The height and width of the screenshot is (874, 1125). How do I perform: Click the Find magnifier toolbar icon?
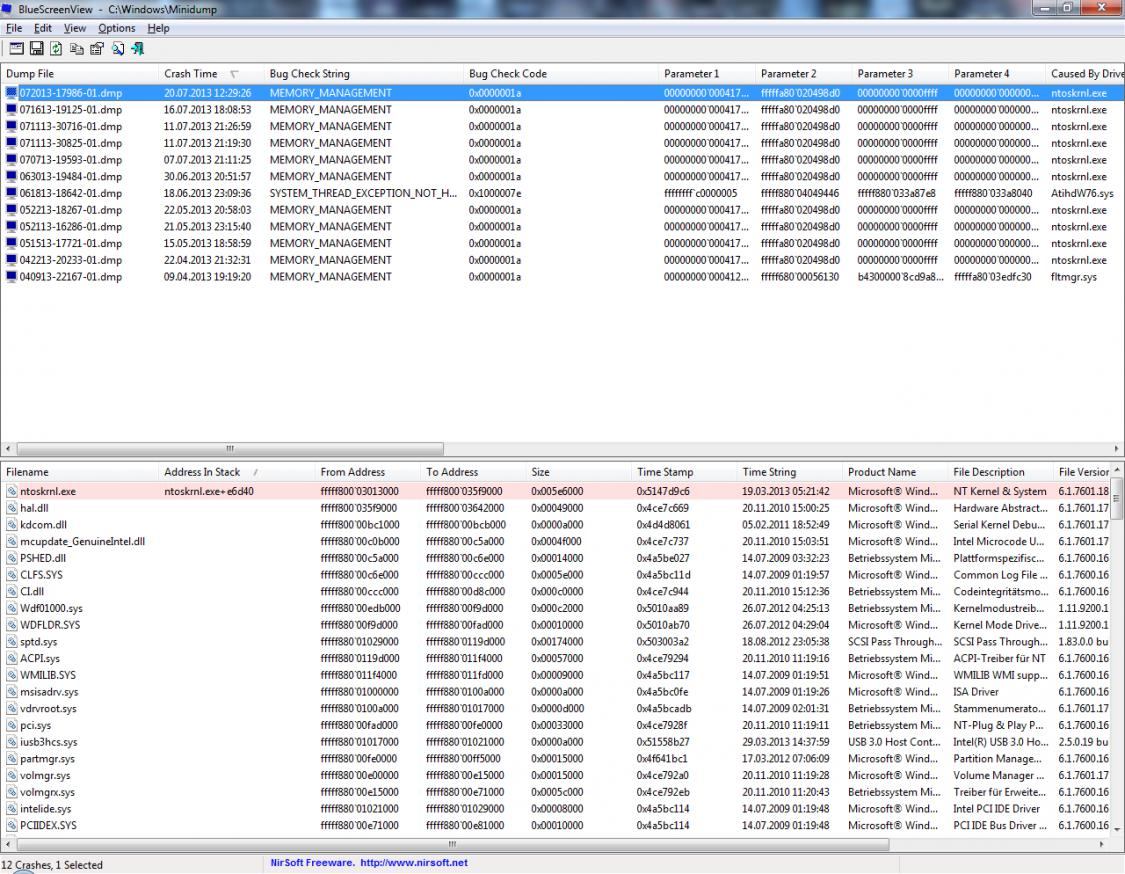coord(118,49)
